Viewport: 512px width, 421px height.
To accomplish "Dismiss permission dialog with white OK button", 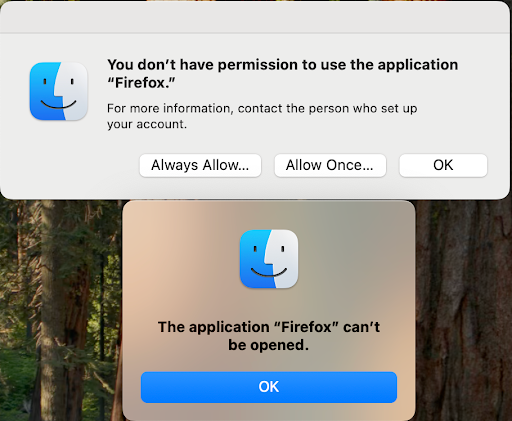I will (x=443, y=165).
